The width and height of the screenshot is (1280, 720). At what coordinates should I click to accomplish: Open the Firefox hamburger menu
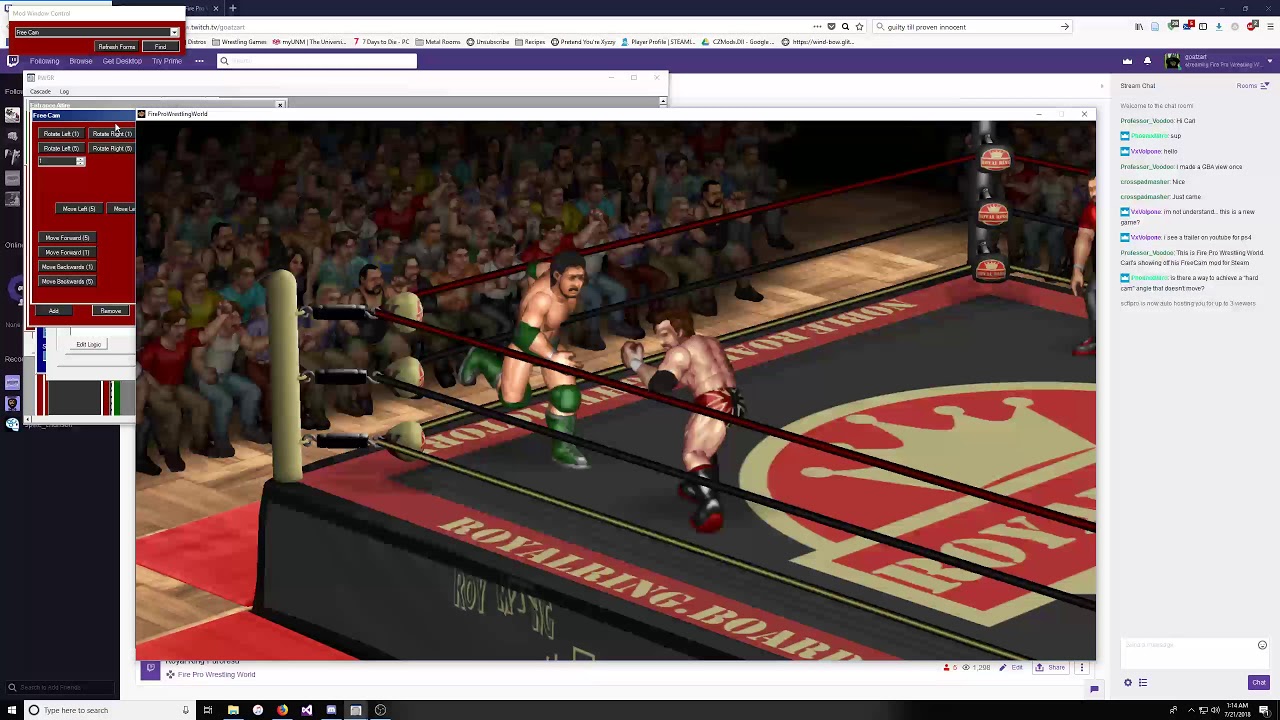[1268, 27]
